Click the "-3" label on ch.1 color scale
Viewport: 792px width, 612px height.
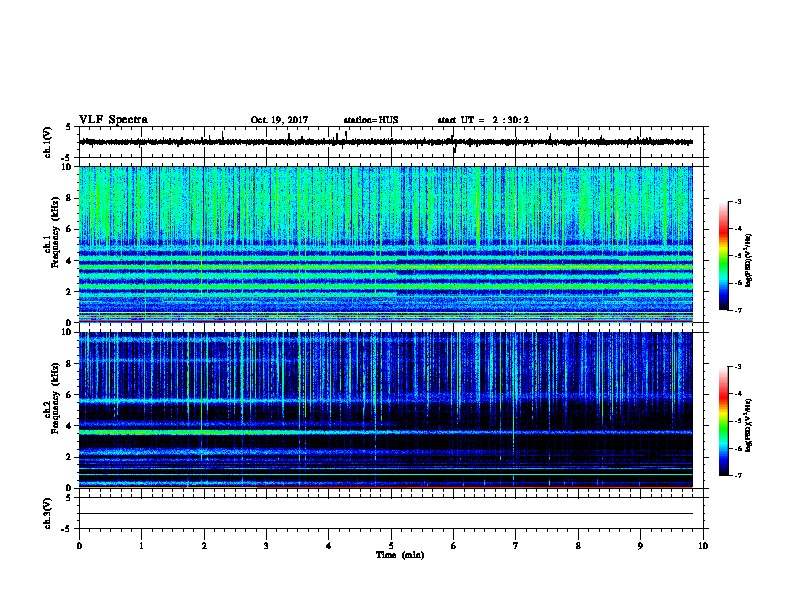click(738, 201)
